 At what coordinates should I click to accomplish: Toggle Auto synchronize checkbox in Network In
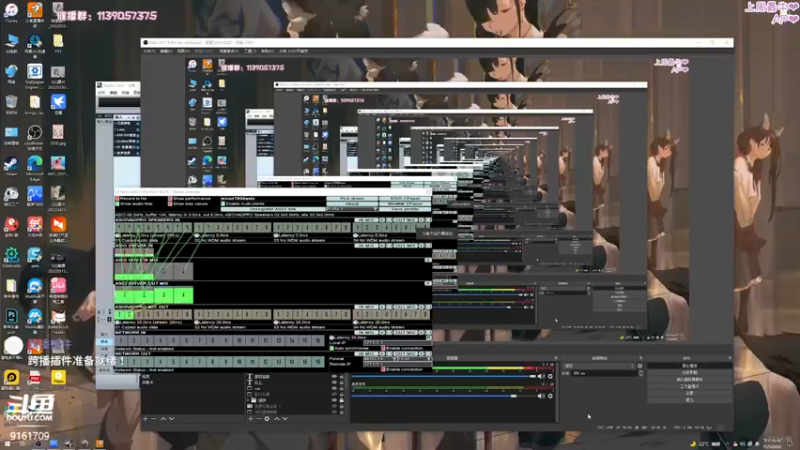pos(332,348)
